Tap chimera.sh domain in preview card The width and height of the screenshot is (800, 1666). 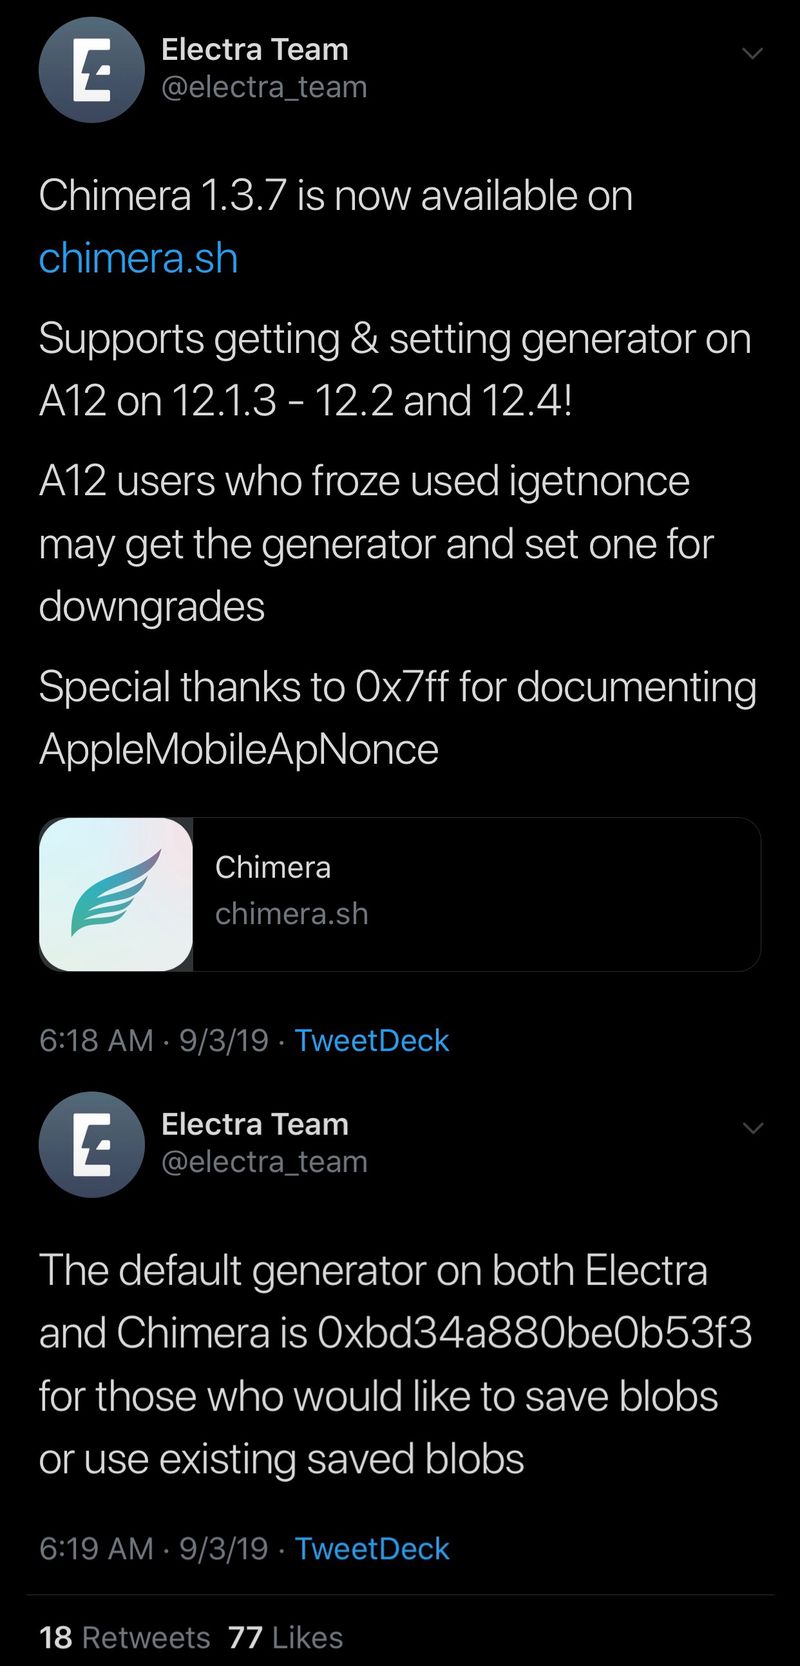(x=291, y=913)
